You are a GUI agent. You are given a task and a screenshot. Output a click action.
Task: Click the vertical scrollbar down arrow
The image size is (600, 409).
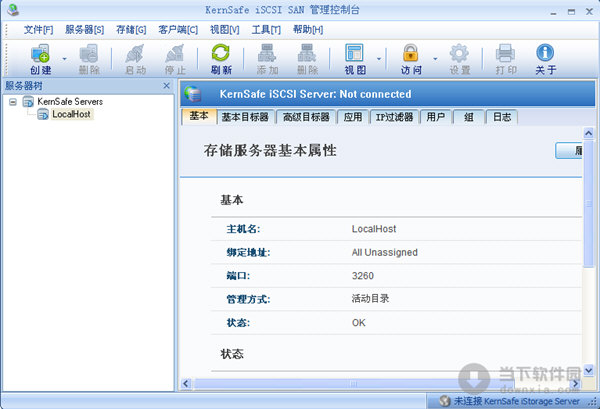tap(589, 370)
